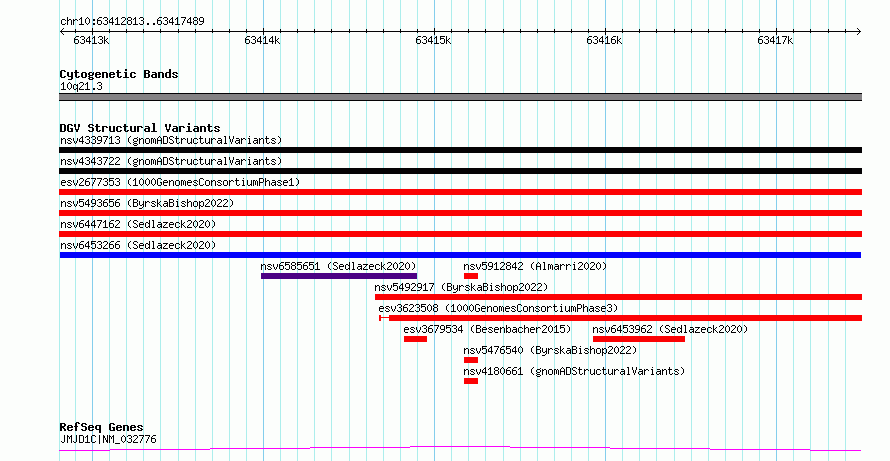890x461 pixels.
Task: Select the small red bar under nsv5912842
Action: 471,276
